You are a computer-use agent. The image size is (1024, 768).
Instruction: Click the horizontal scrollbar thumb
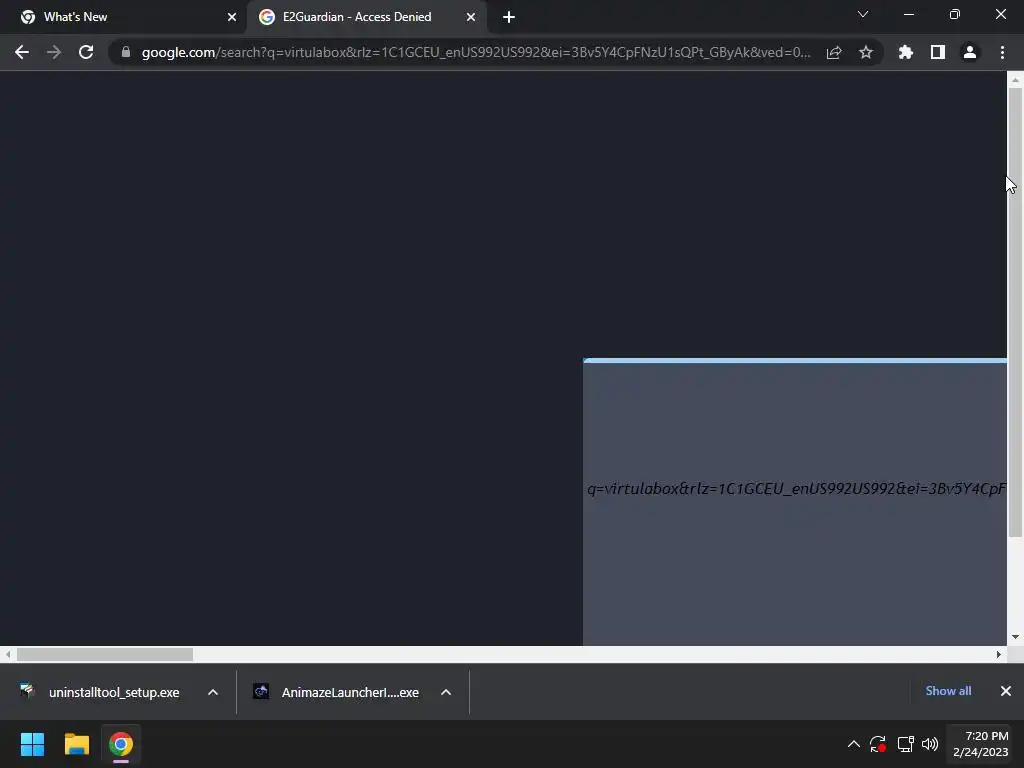[x=104, y=654]
